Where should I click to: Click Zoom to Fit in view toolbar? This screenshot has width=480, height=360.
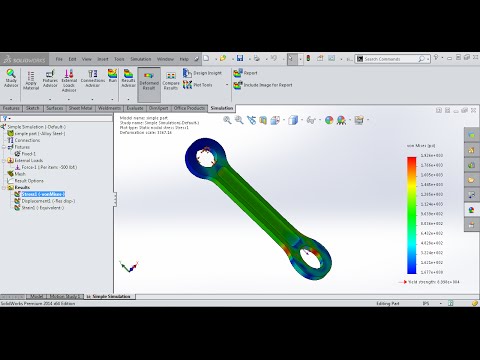pyautogui.click(x=227, y=120)
